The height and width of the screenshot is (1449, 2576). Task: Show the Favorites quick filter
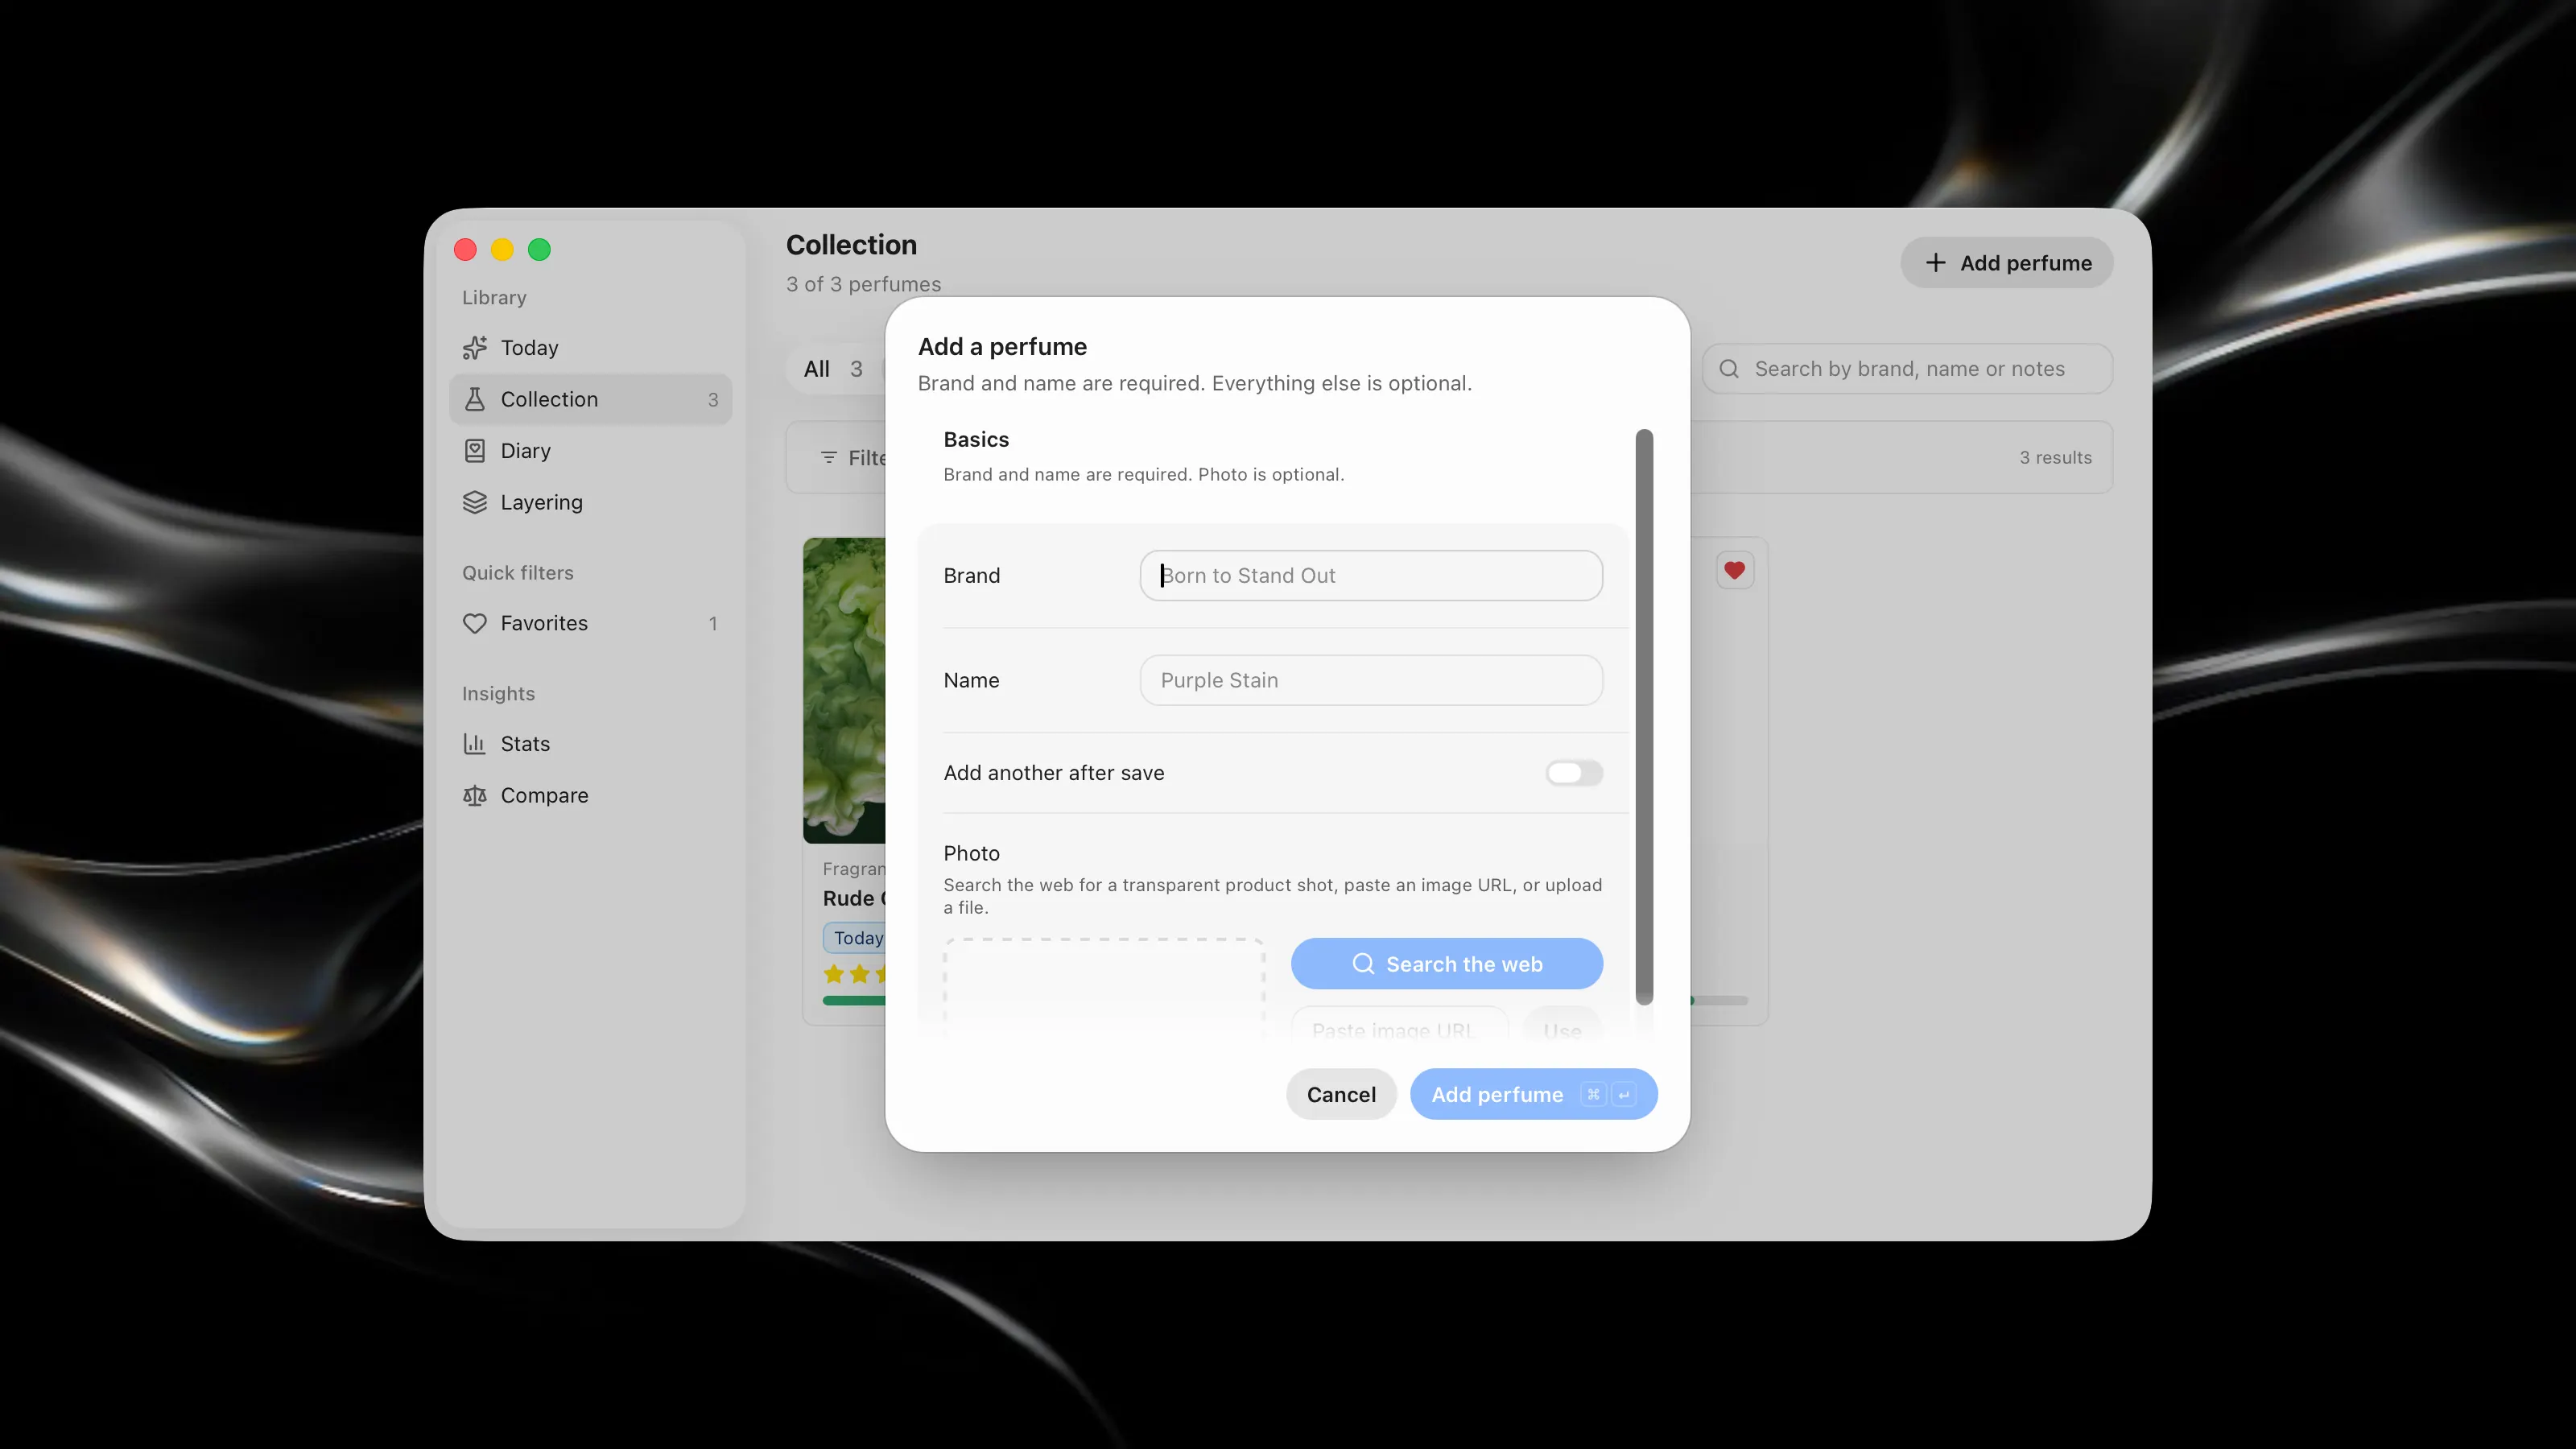pyautogui.click(x=590, y=623)
